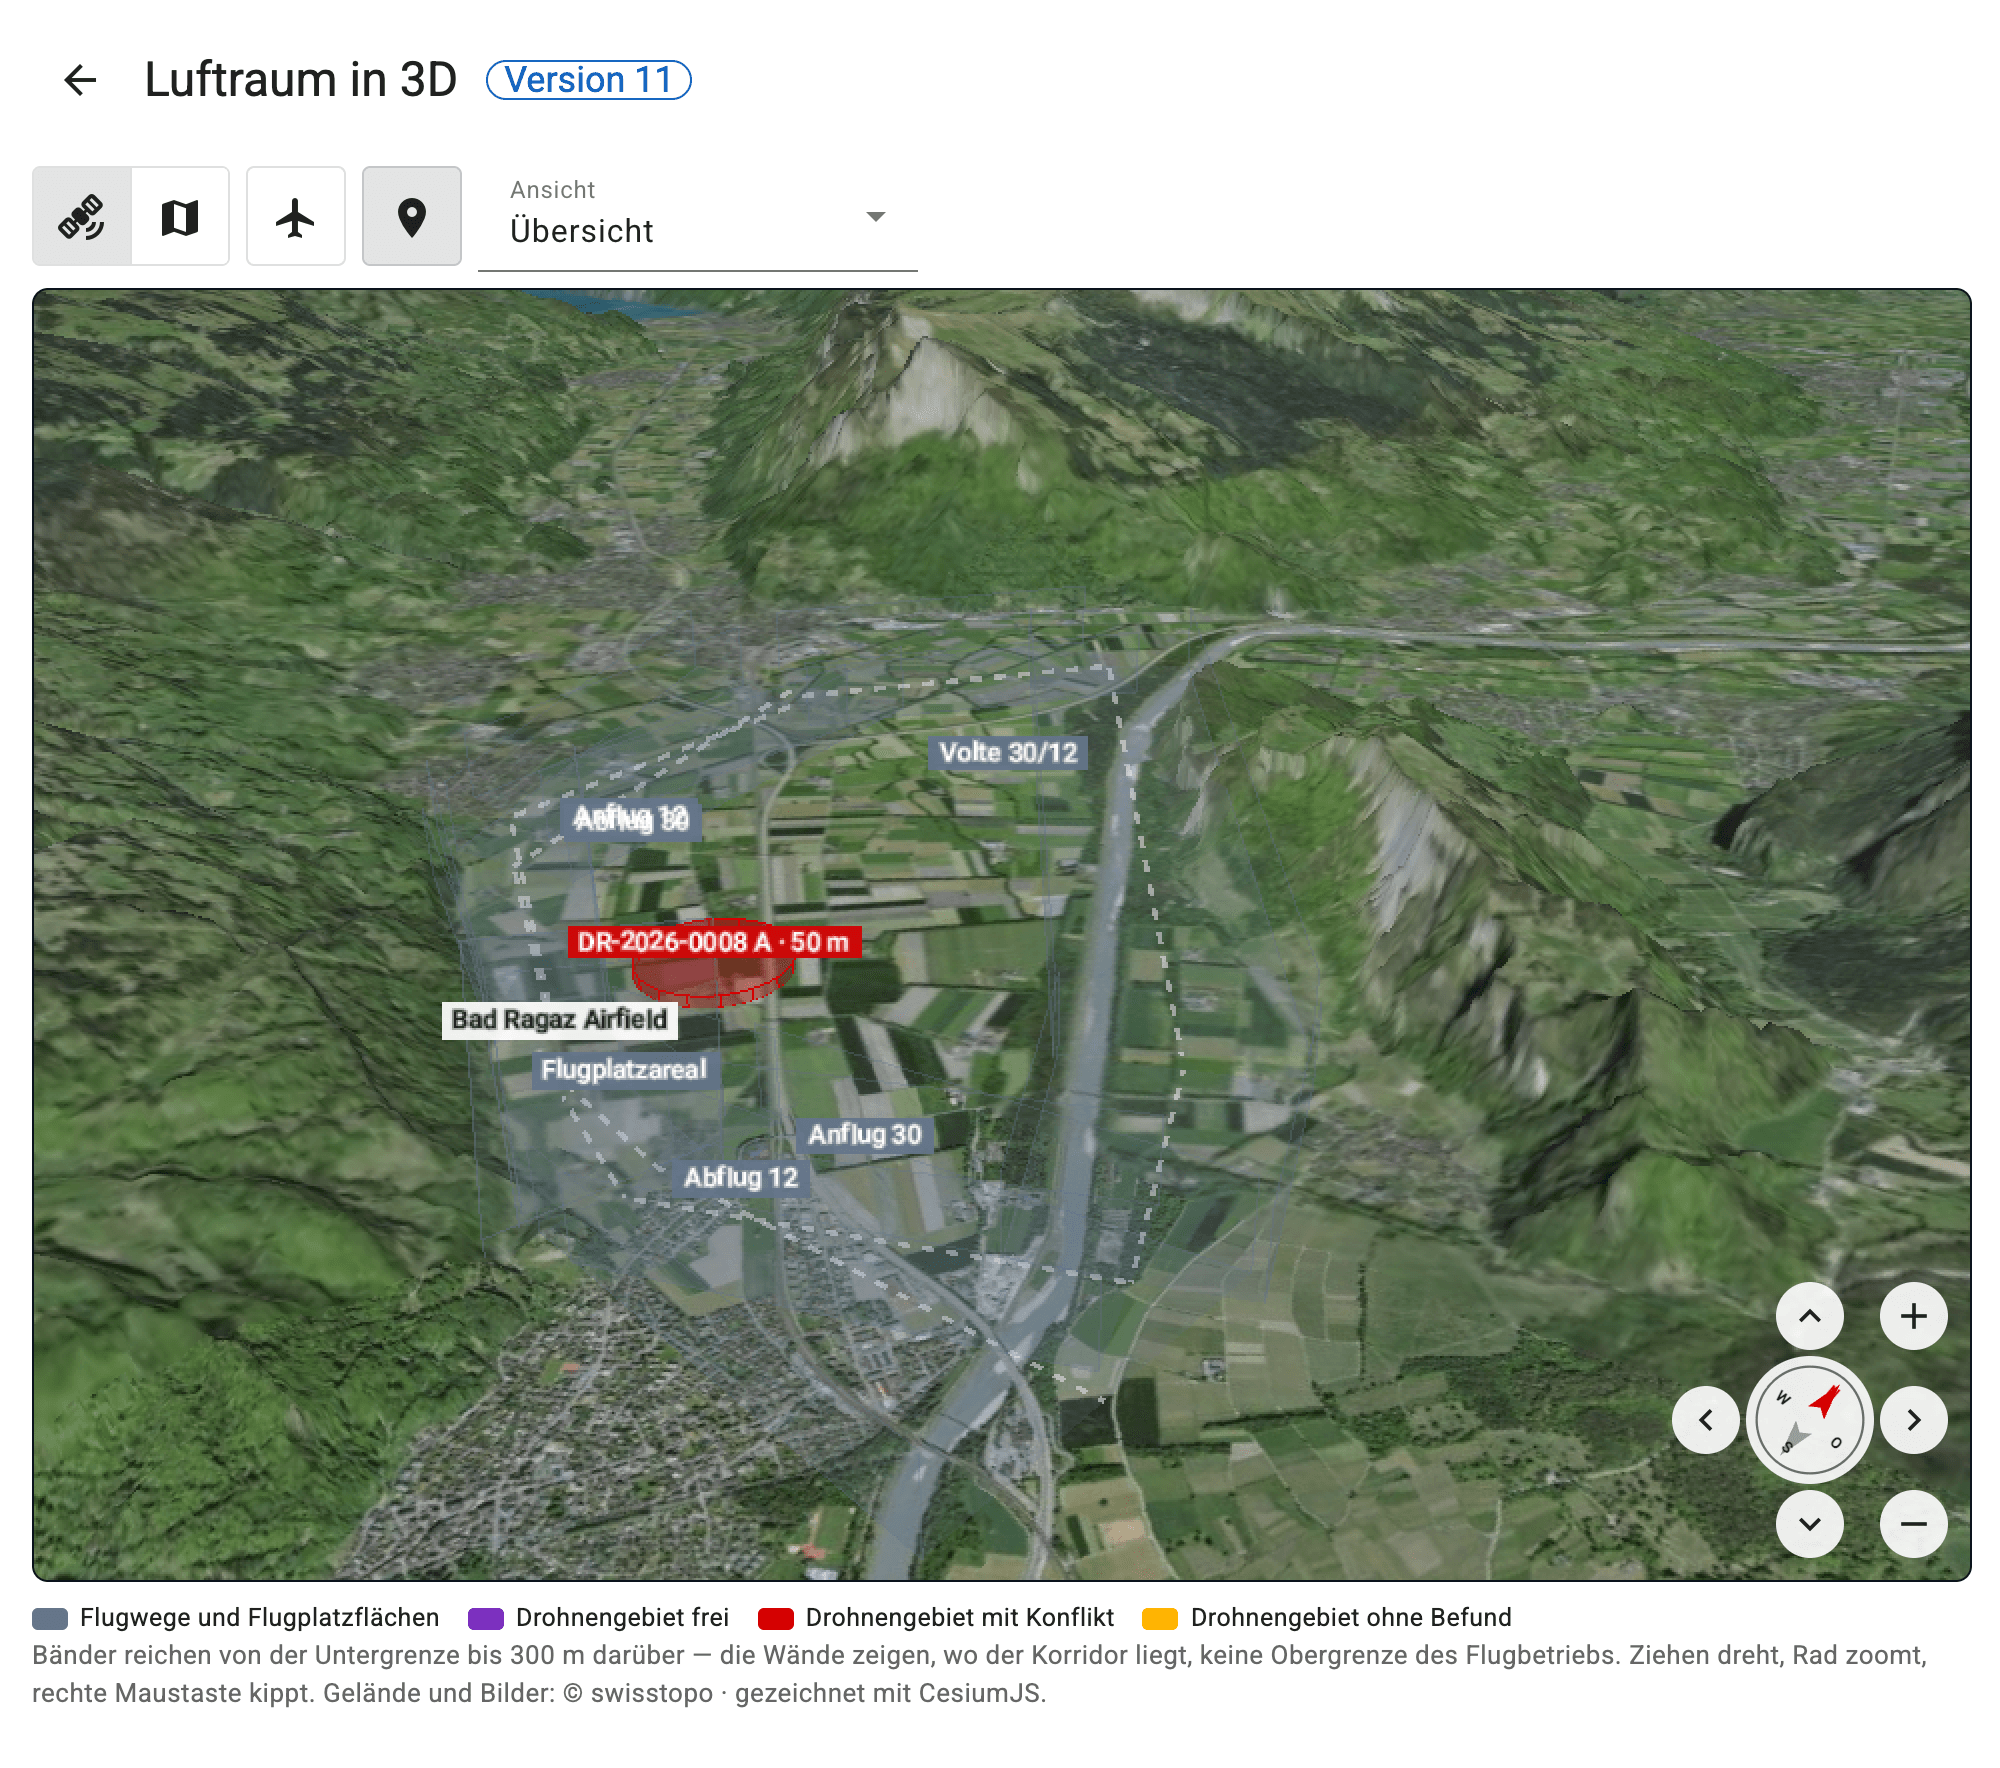Open the Ansicht Übersicht dropdown
The image size is (2000, 1768).
pos(698,218)
